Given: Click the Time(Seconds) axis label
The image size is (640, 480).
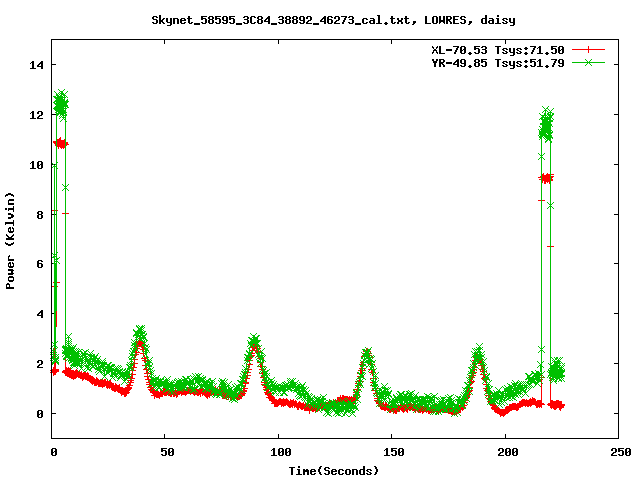Looking at the screenshot, I should tap(334, 471).
